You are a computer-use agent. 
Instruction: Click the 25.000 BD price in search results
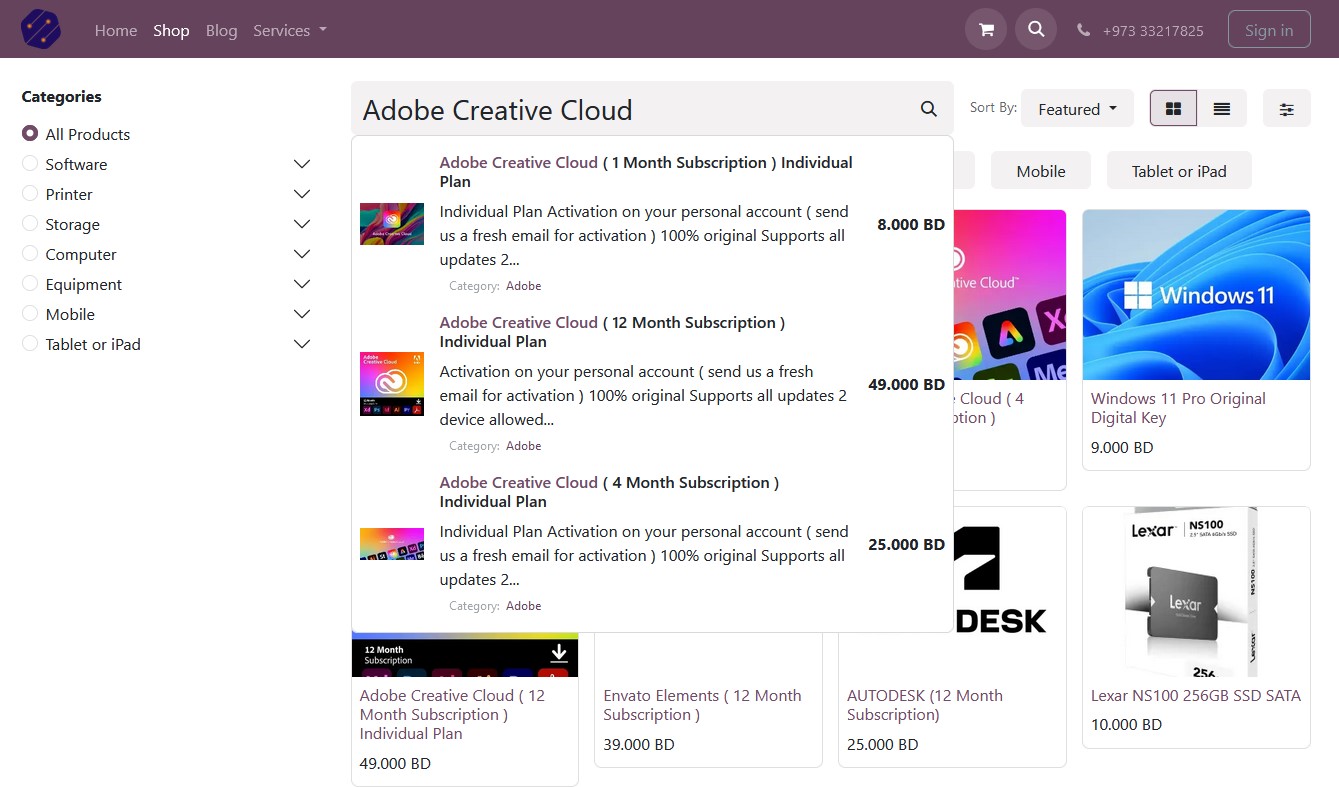point(907,544)
